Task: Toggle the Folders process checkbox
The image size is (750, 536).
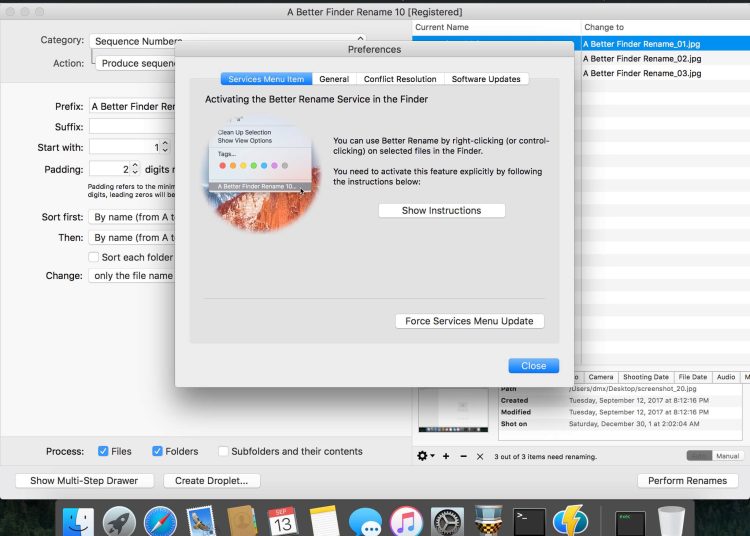Action: coord(156,451)
